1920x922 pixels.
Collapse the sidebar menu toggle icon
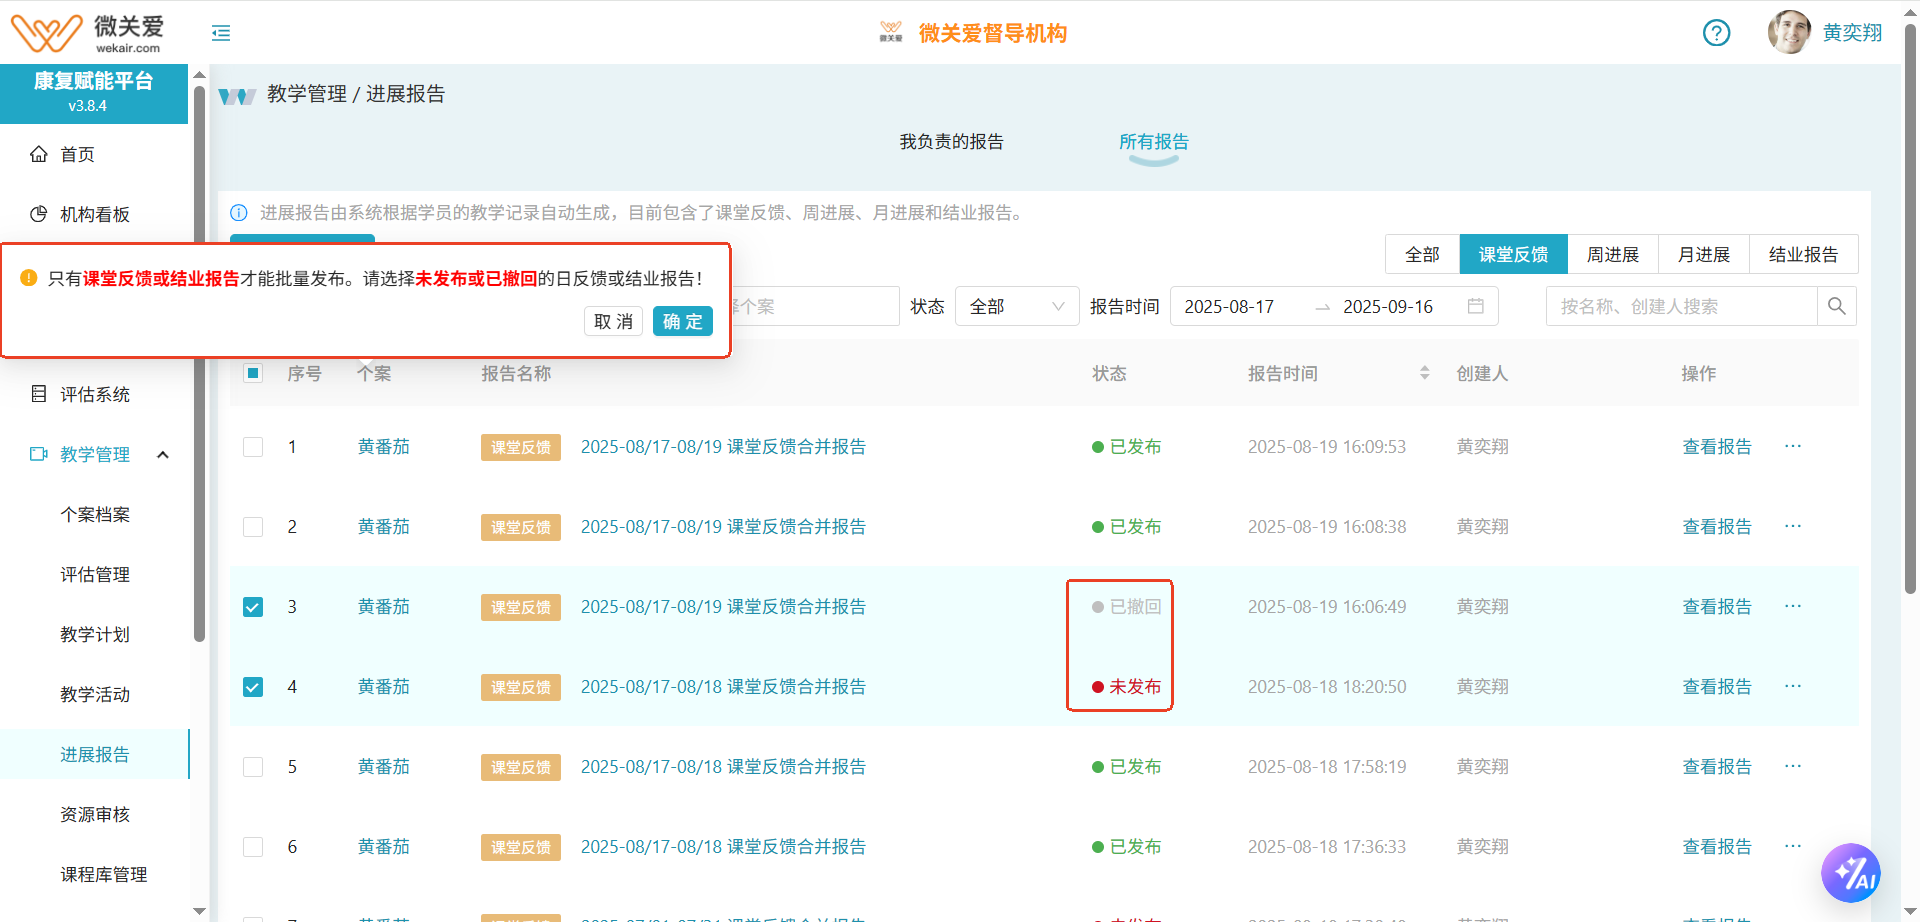[221, 33]
